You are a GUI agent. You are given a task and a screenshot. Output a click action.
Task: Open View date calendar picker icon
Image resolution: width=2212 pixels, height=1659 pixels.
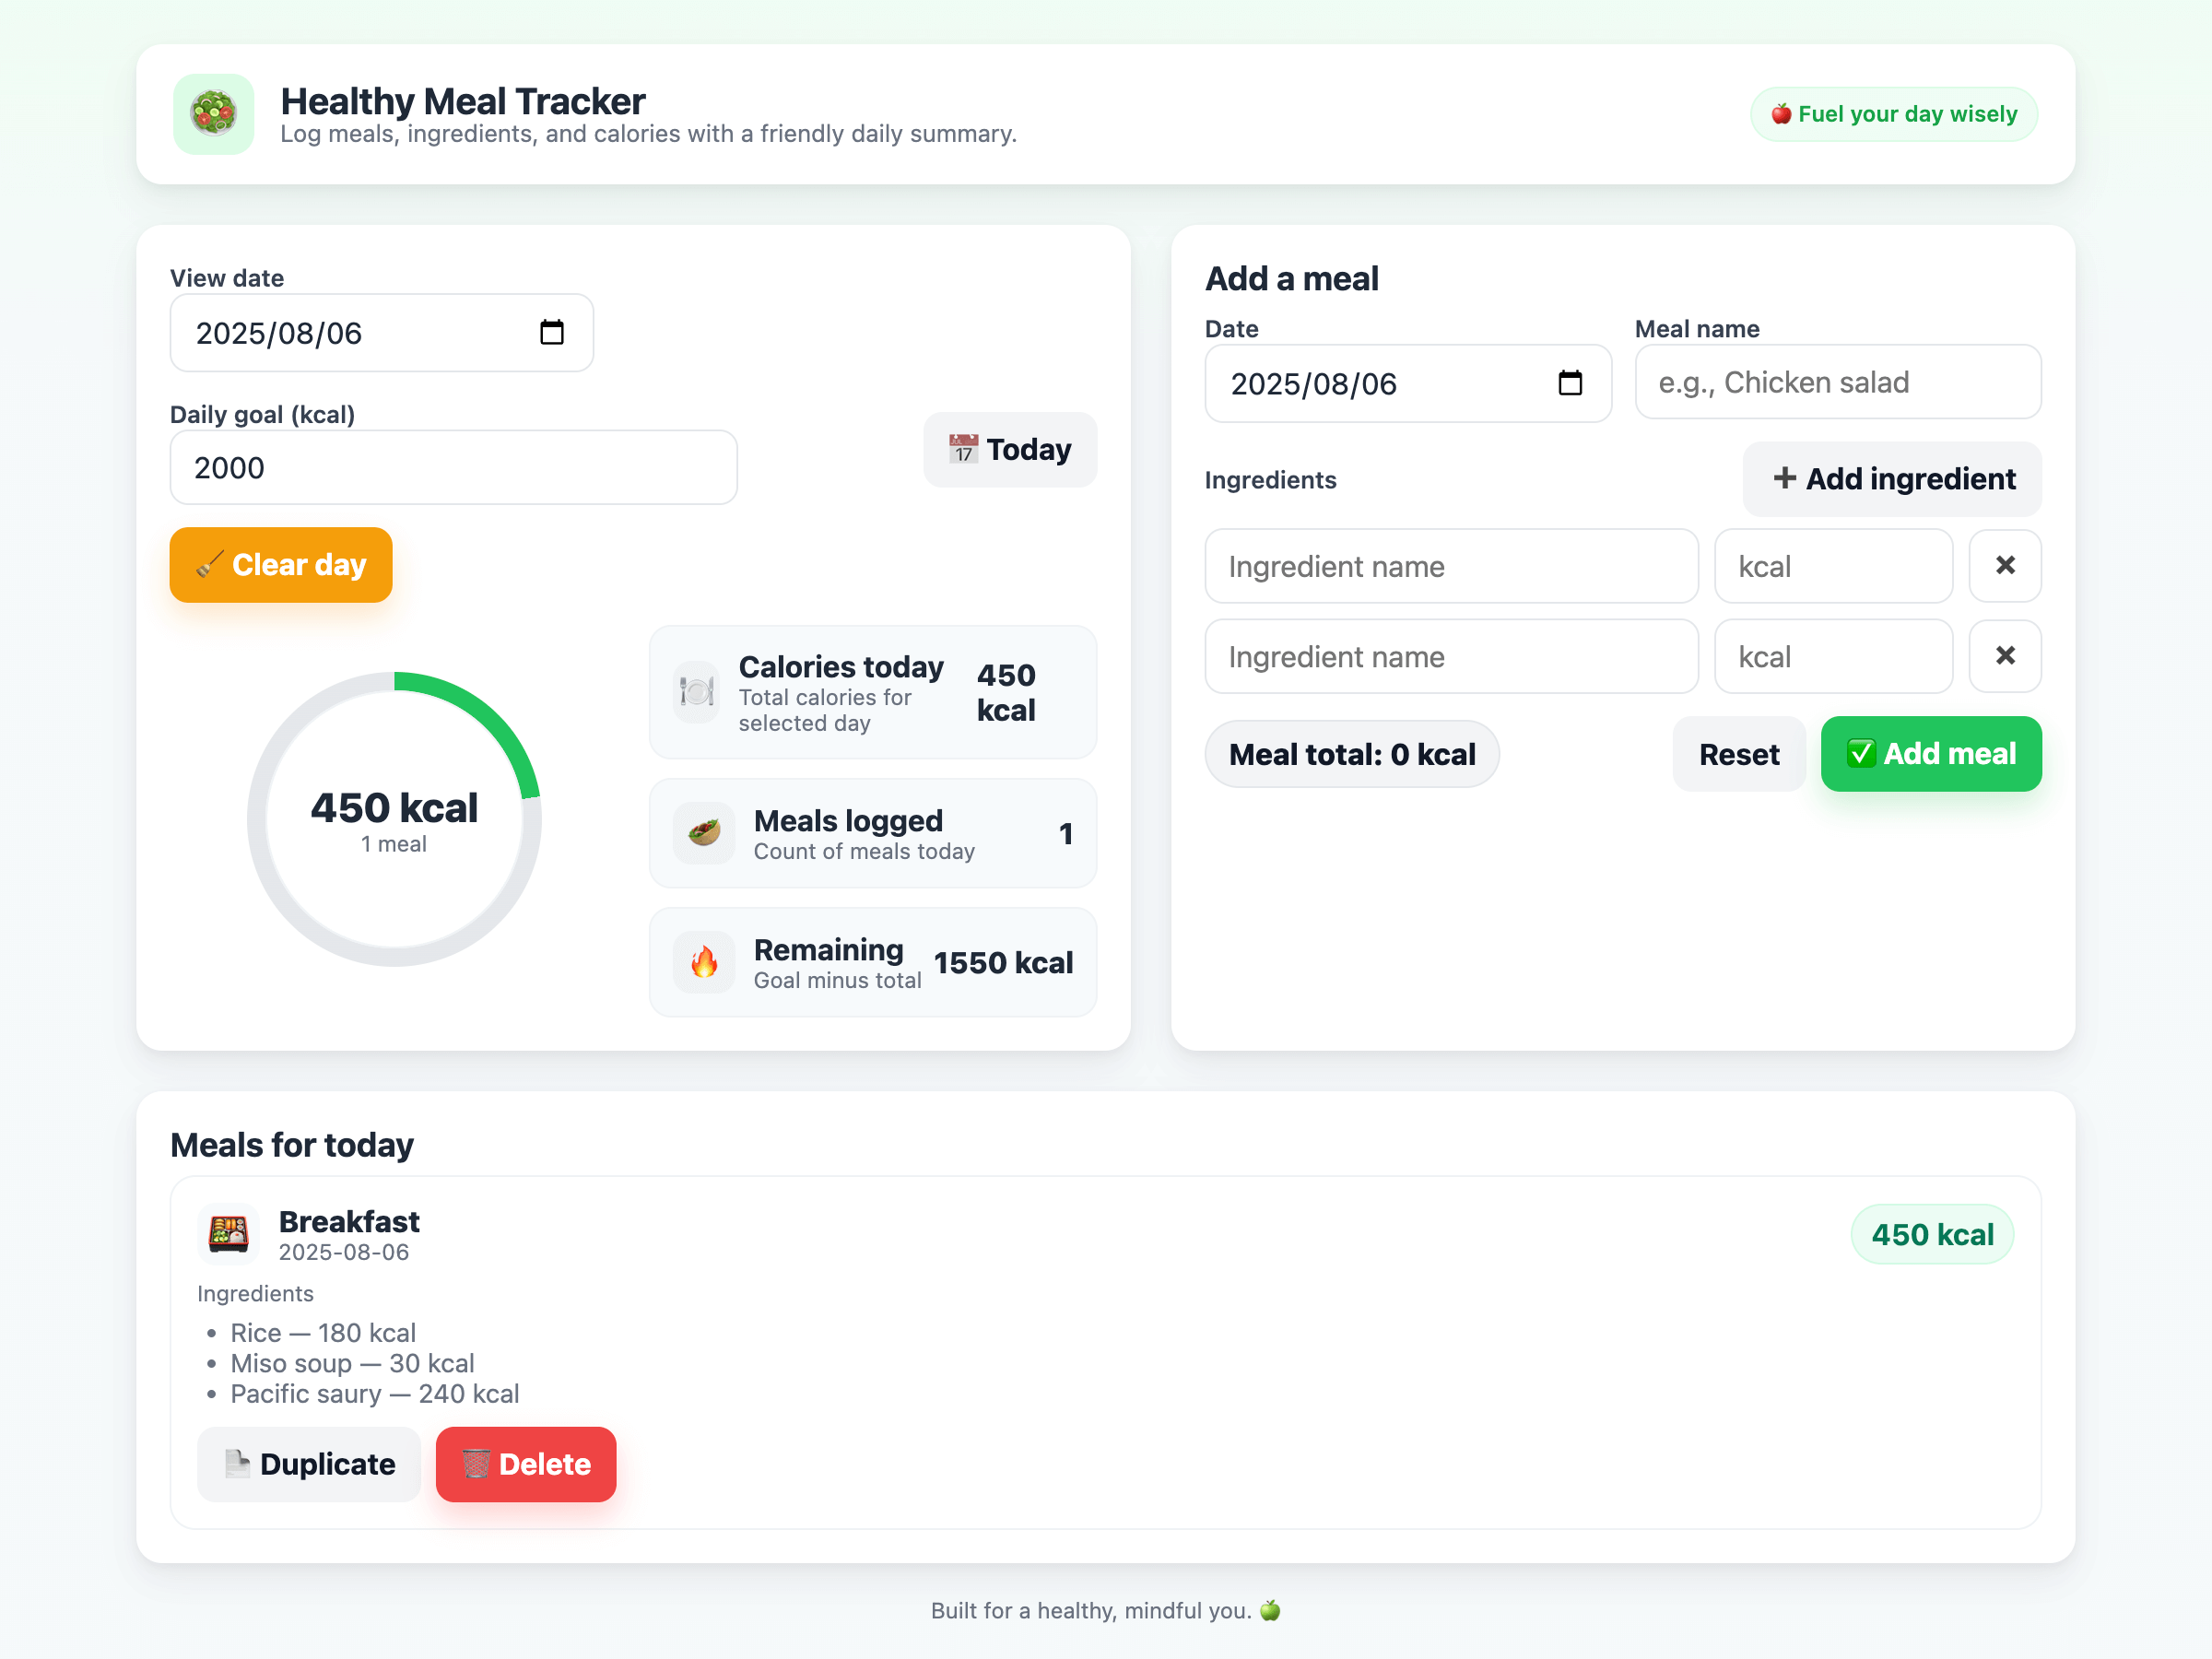pyautogui.click(x=551, y=332)
